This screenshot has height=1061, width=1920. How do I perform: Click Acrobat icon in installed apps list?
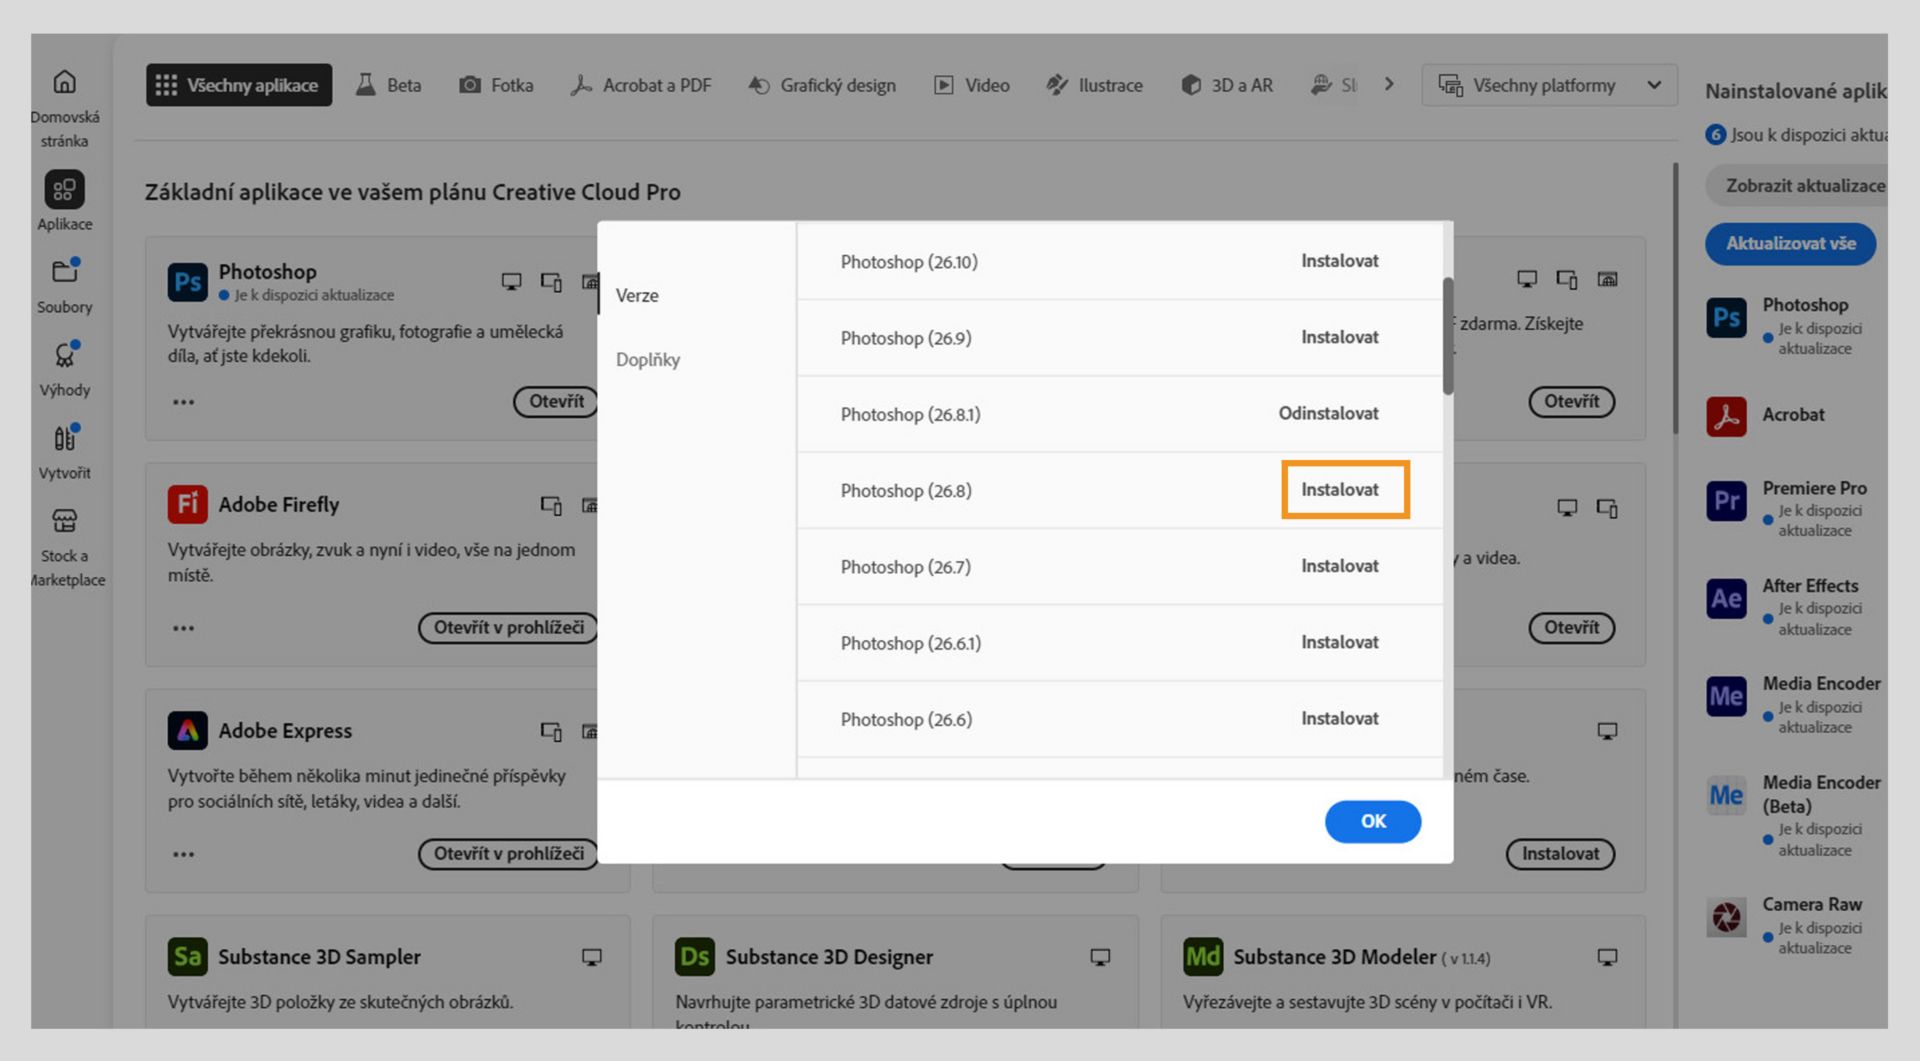(x=1727, y=416)
